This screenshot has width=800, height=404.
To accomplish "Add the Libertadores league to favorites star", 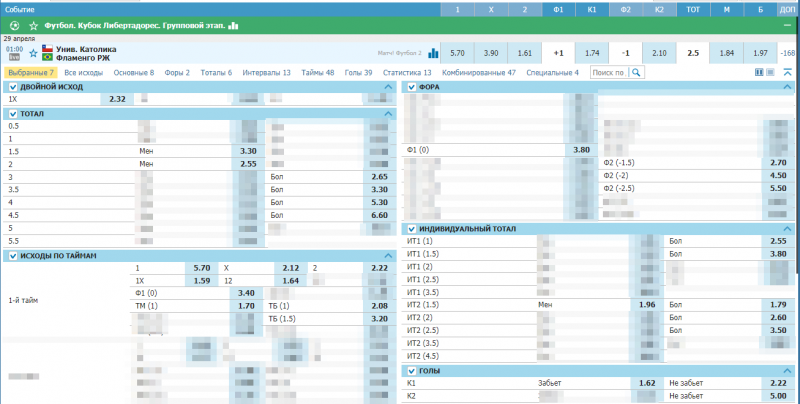I will (x=34, y=24).
